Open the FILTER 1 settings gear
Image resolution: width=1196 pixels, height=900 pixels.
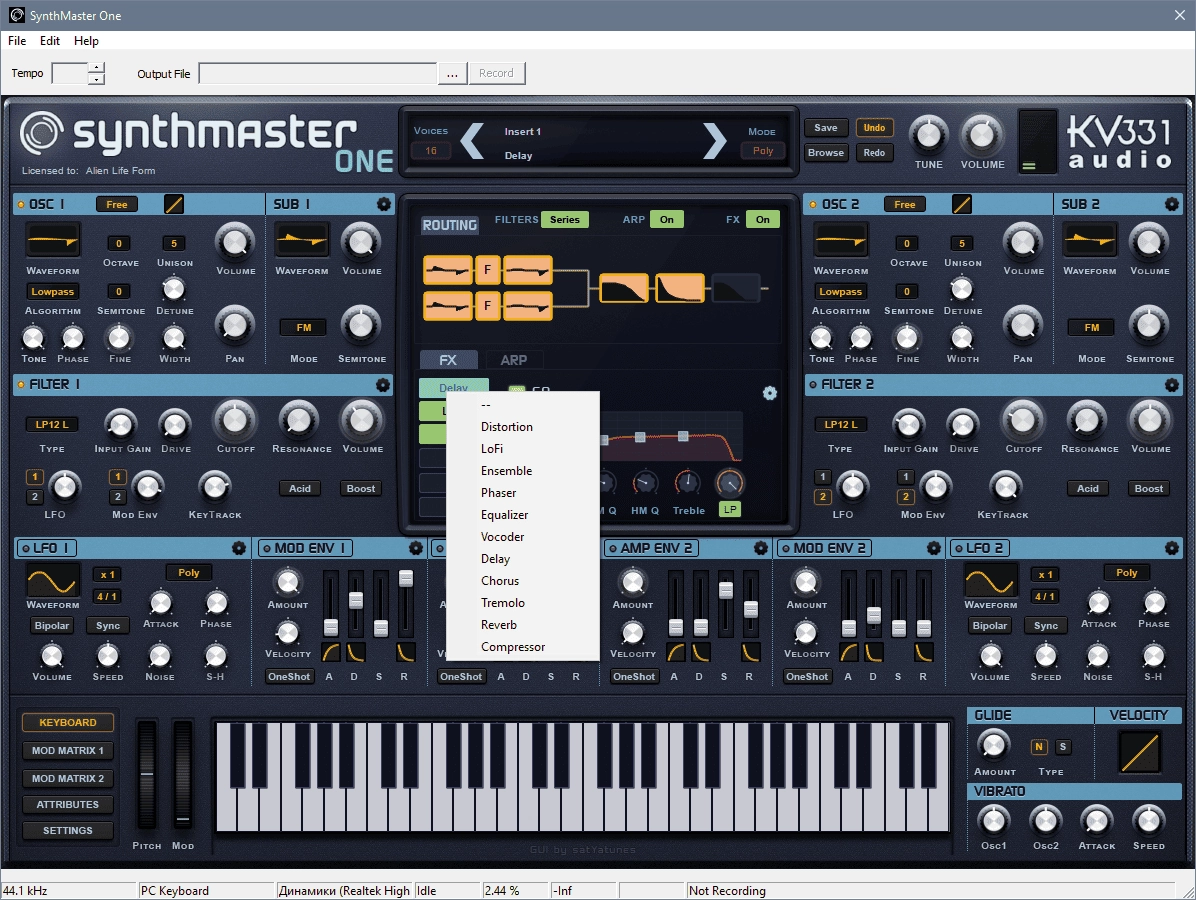pos(383,385)
